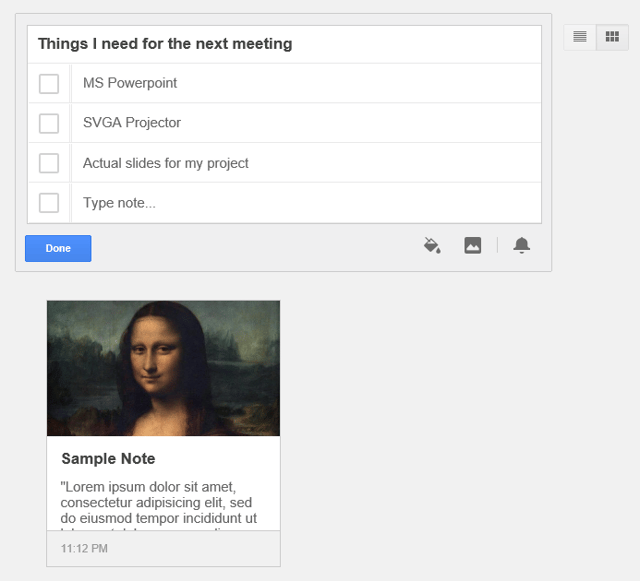Click the Lorem ipsum note body text
This screenshot has height=581, width=640.
point(159,506)
